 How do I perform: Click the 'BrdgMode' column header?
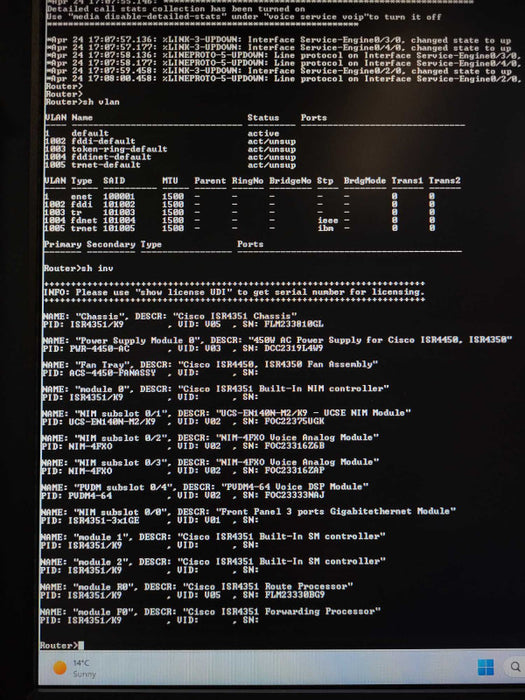[x=365, y=181]
